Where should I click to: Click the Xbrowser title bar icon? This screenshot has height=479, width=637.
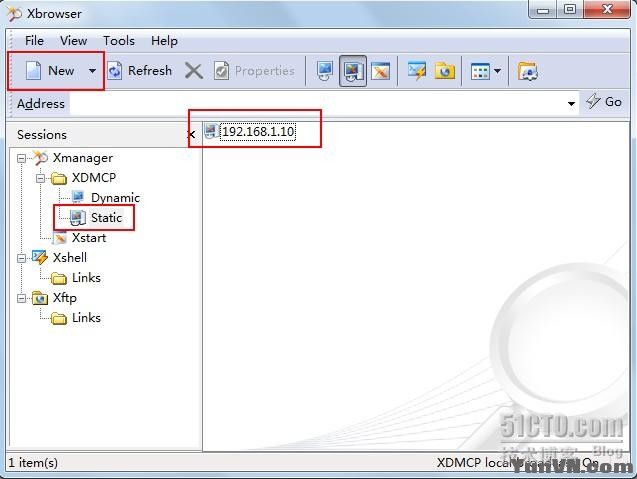tap(15, 14)
